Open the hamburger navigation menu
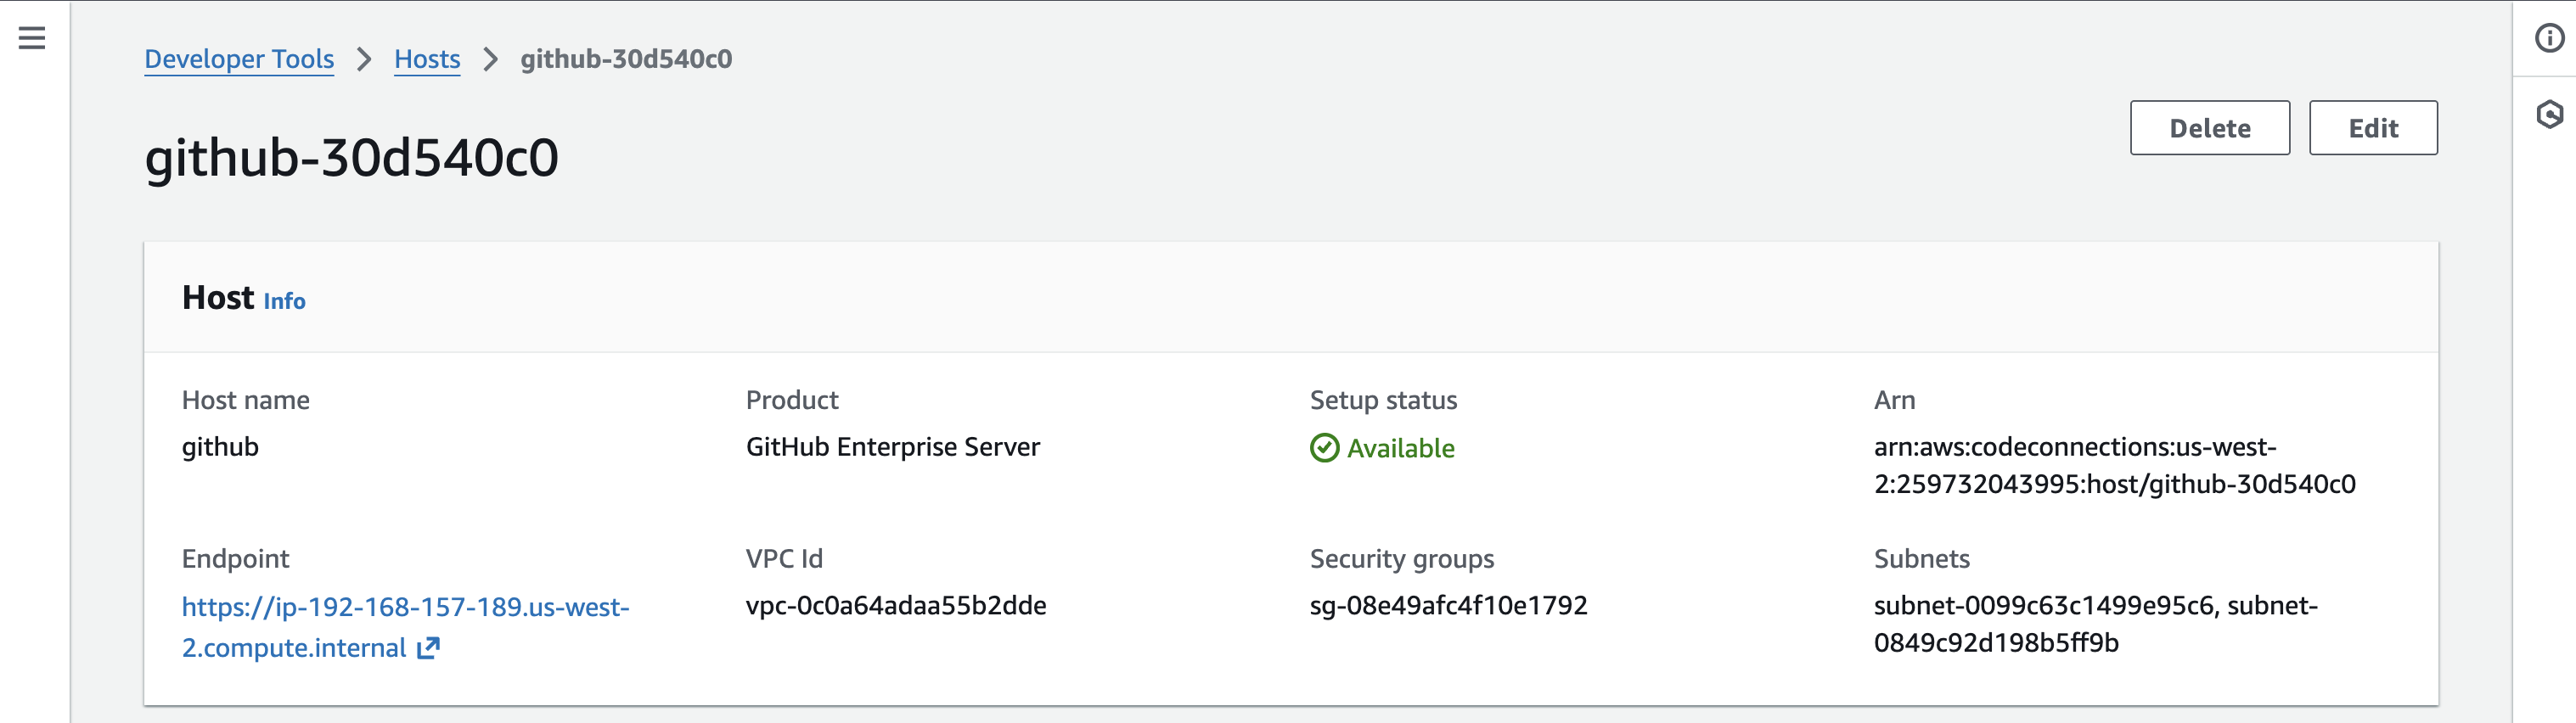 [x=32, y=38]
